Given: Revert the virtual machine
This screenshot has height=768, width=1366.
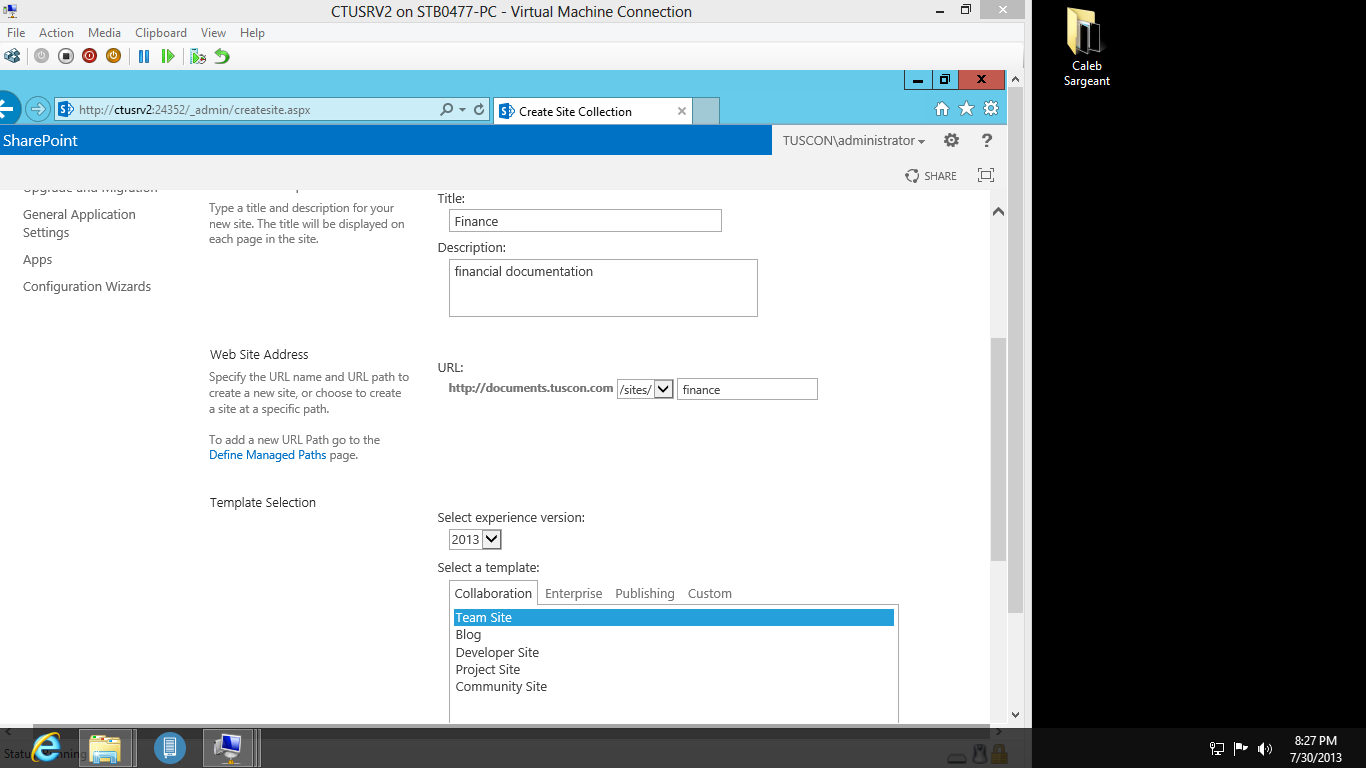Looking at the screenshot, I should [x=222, y=56].
